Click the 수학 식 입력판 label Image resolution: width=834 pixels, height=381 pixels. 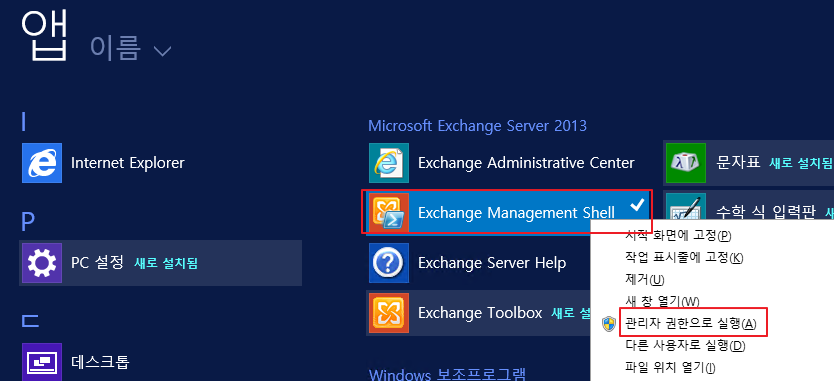[766, 212]
